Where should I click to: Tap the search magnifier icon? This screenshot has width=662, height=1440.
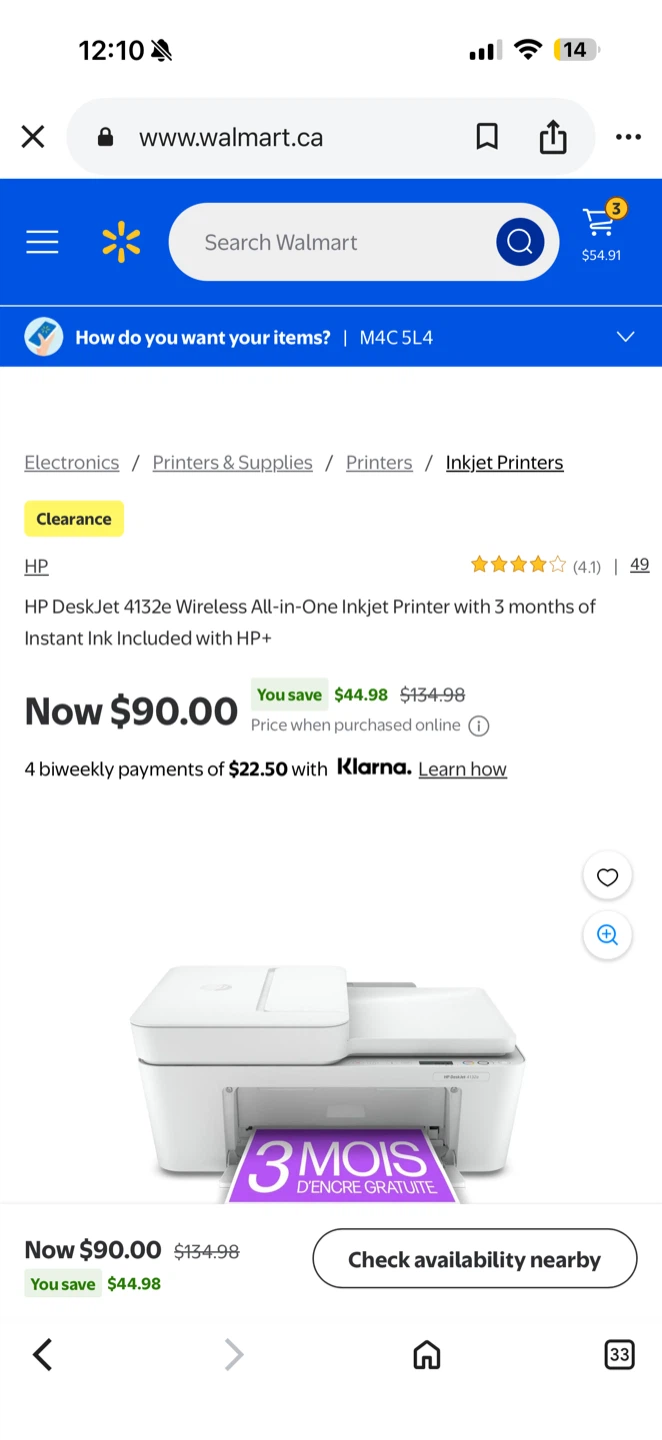point(519,241)
